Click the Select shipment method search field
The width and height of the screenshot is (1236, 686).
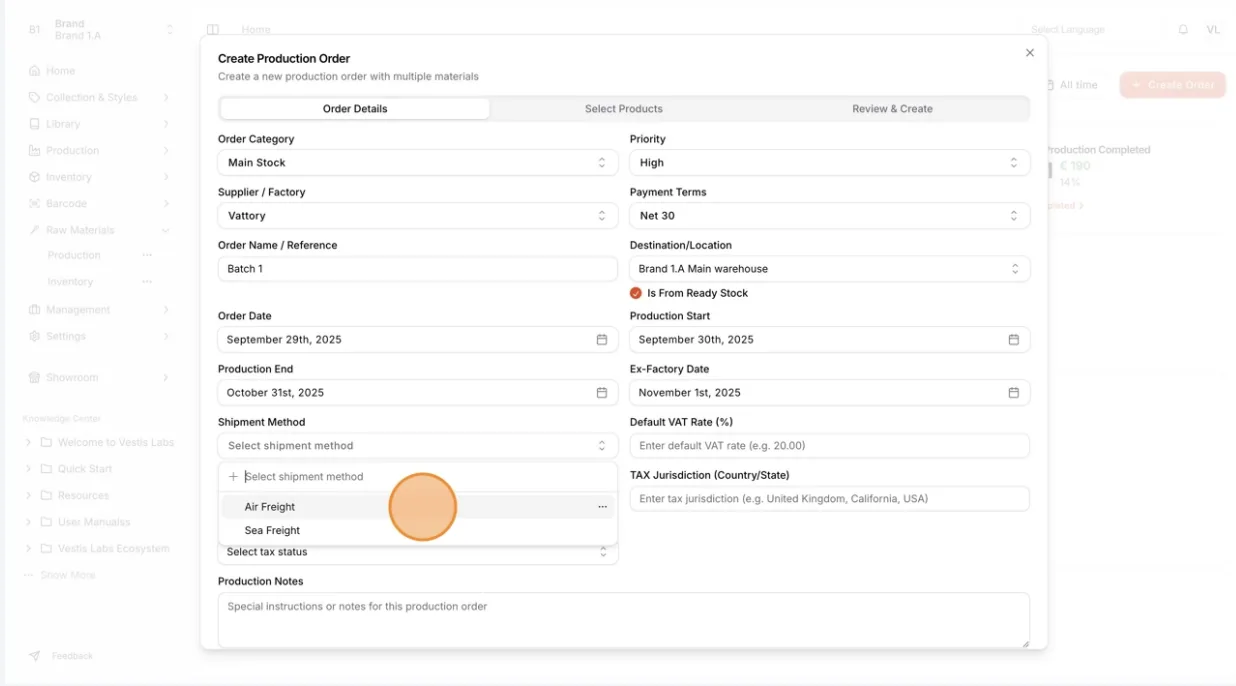point(420,477)
